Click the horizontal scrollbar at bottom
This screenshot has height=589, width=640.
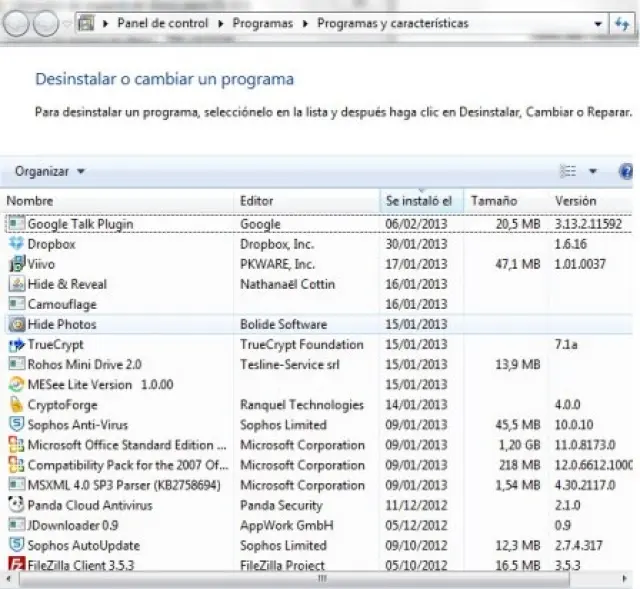tap(320, 579)
